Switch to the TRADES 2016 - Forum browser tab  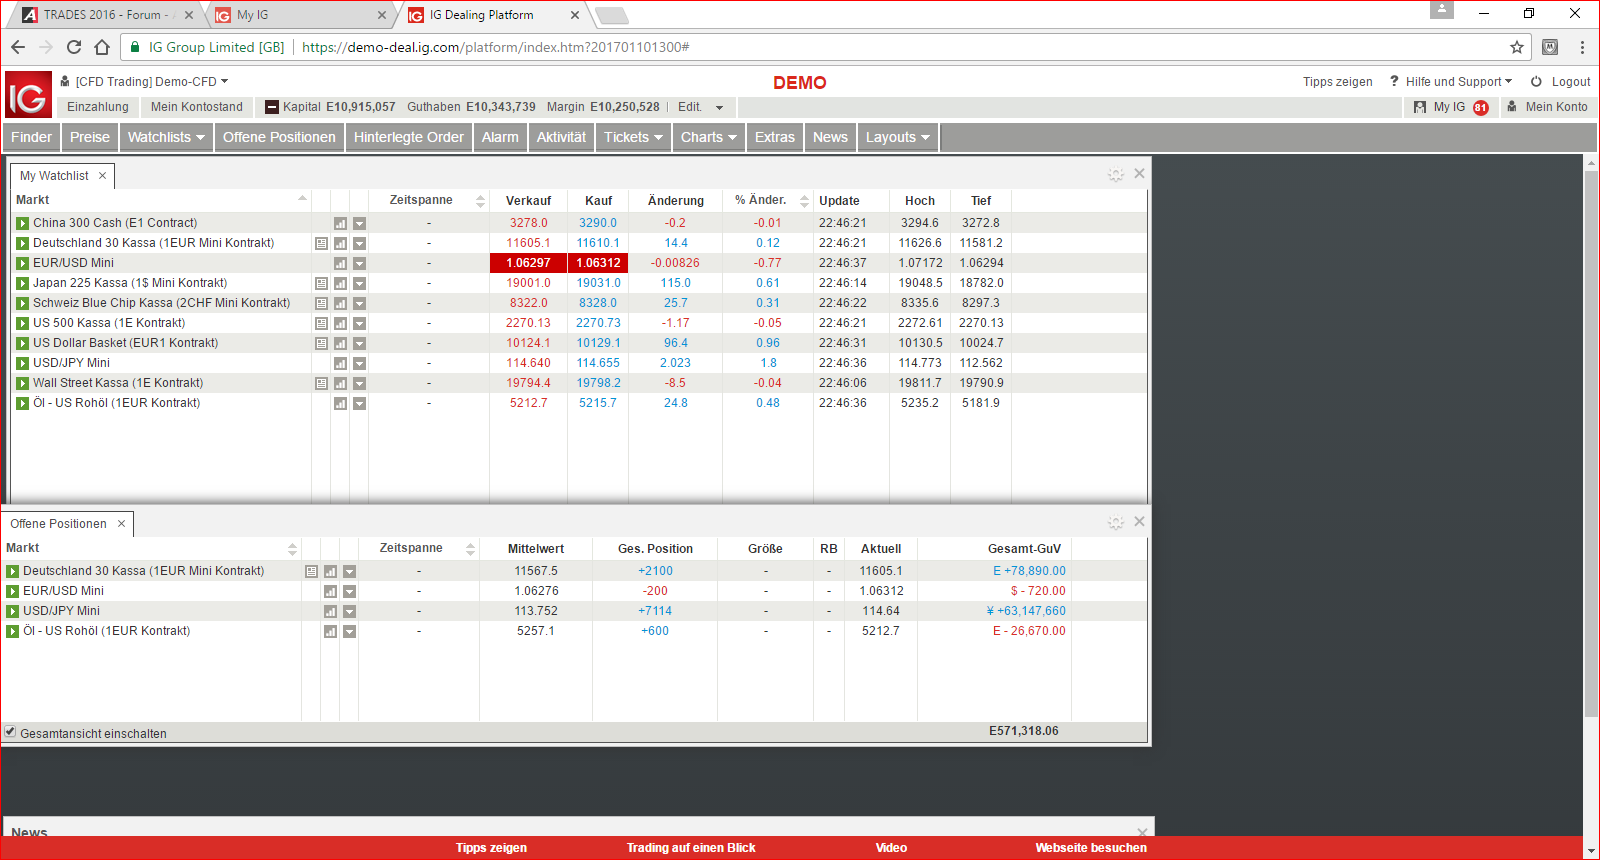pyautogui.click(x=107, y=15)
